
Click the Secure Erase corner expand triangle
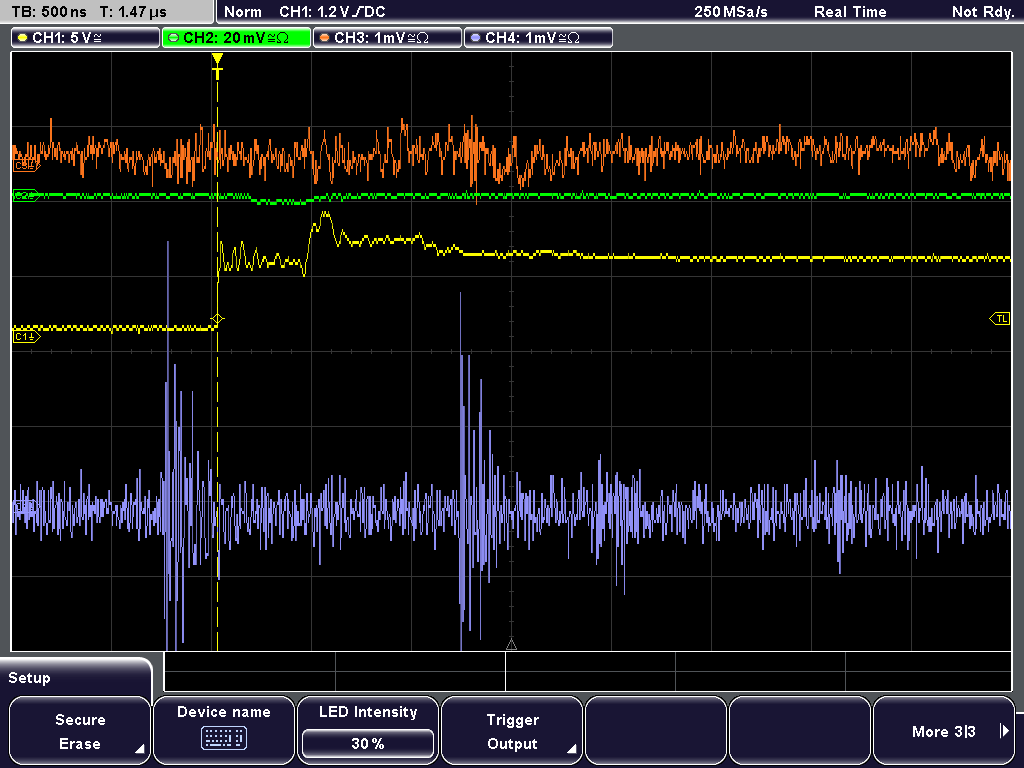[140, 749]
